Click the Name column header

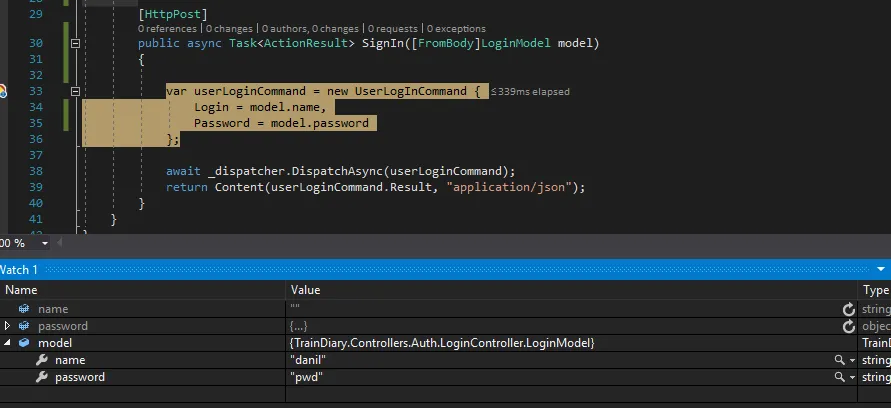pyautogui.click(x=21, y=290)
